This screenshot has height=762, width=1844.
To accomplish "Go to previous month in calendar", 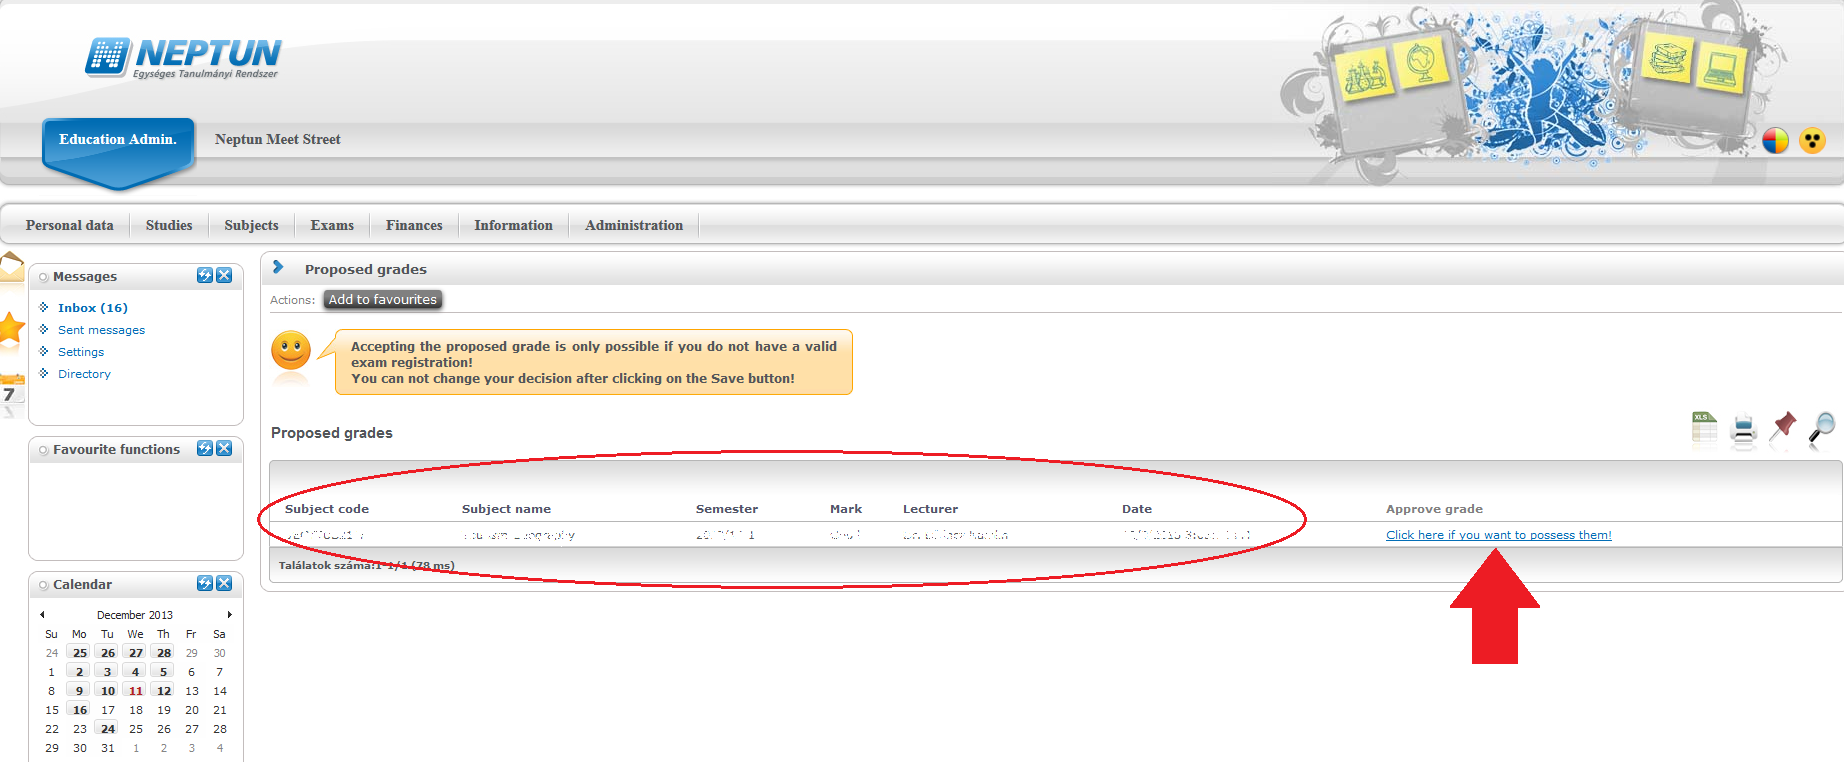I will (x=42, y=615).
